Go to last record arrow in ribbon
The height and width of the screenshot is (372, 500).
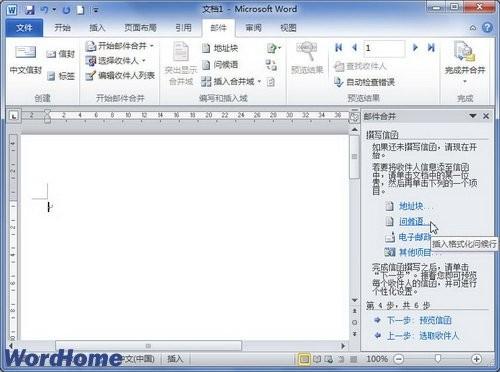pyautogui.click(x=431, y=48)
